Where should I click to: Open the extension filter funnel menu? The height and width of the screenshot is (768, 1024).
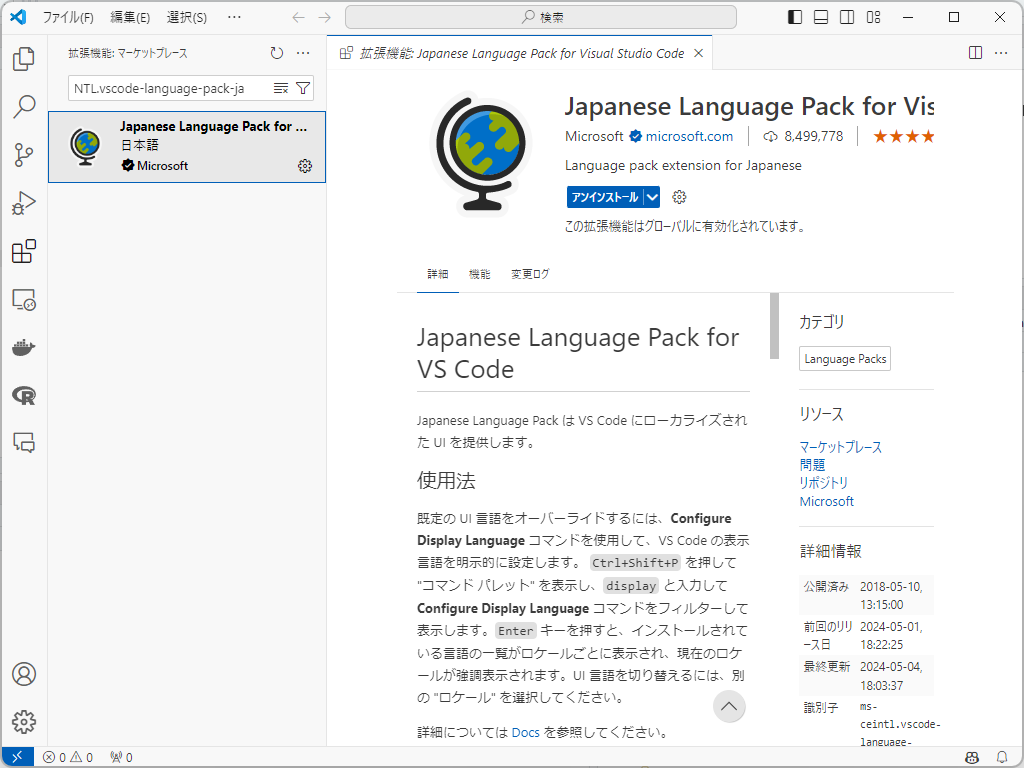(x=304, y=88)
